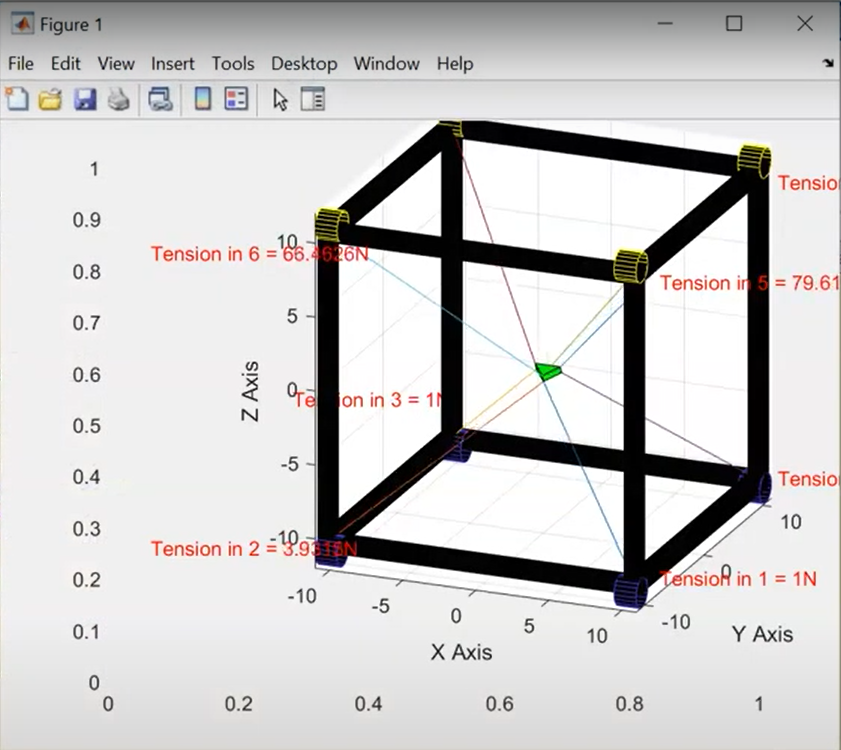This screenshot has height=750, width=841.
Task: Insert a colorbar from the toolbar
Action: 203,99
